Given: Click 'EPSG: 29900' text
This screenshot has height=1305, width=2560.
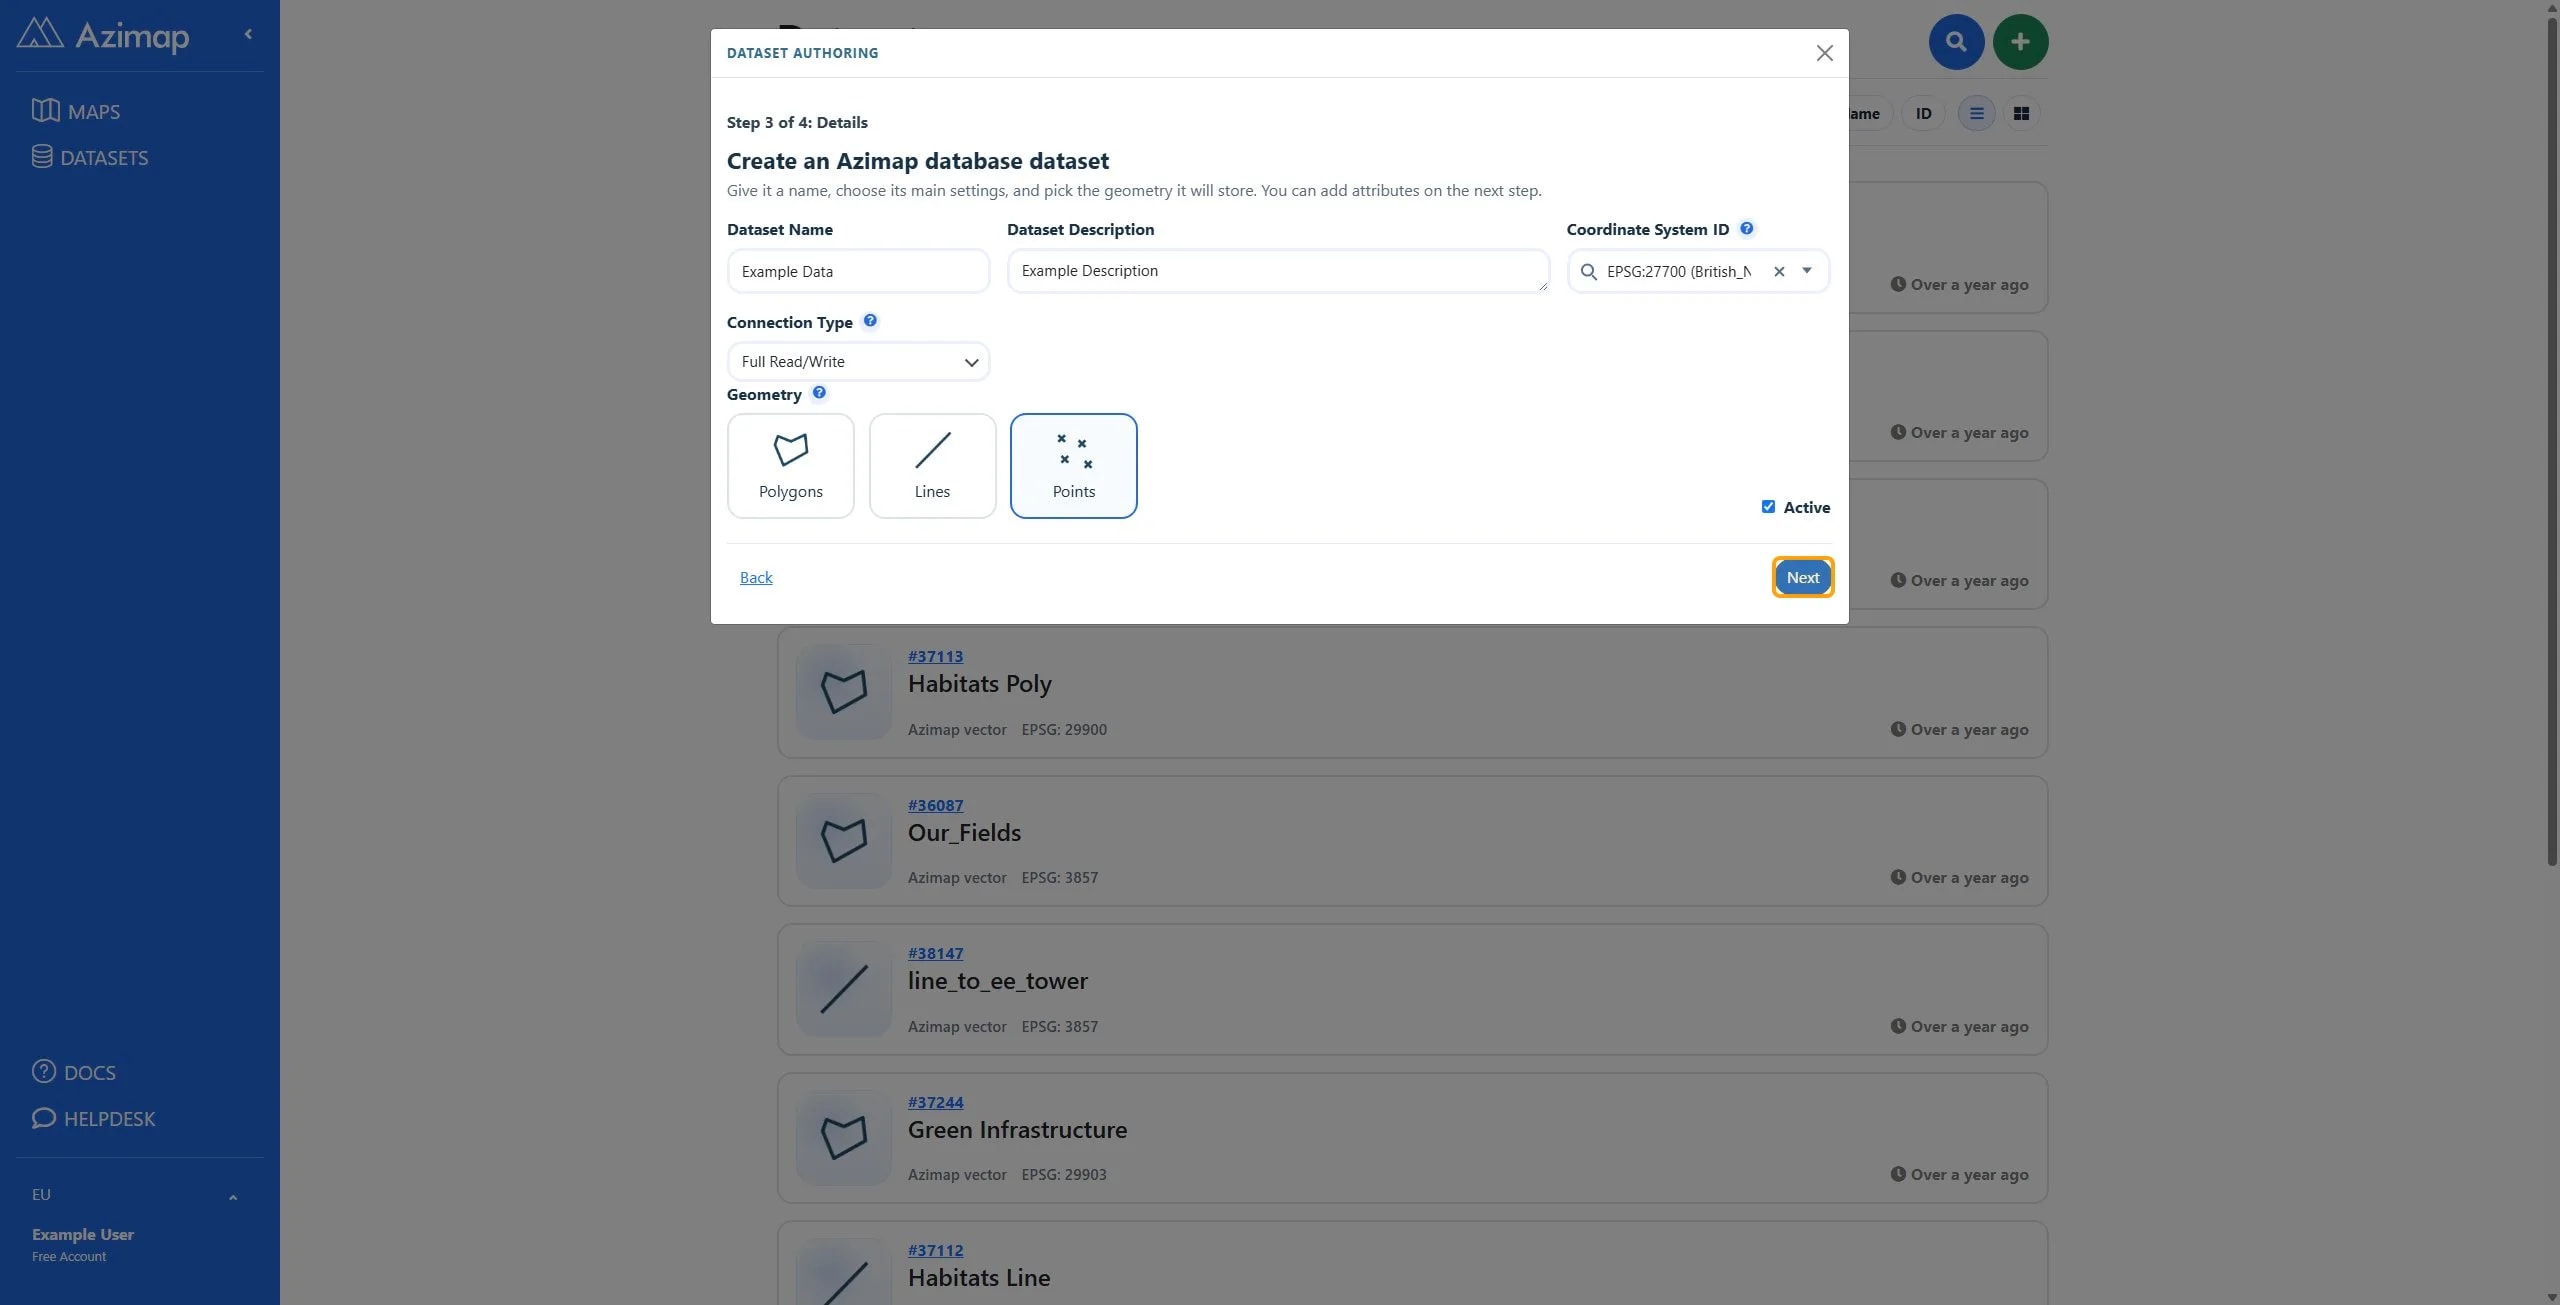Looking at the screenshot, I should pyautogui.click(x=1063, y=729).
